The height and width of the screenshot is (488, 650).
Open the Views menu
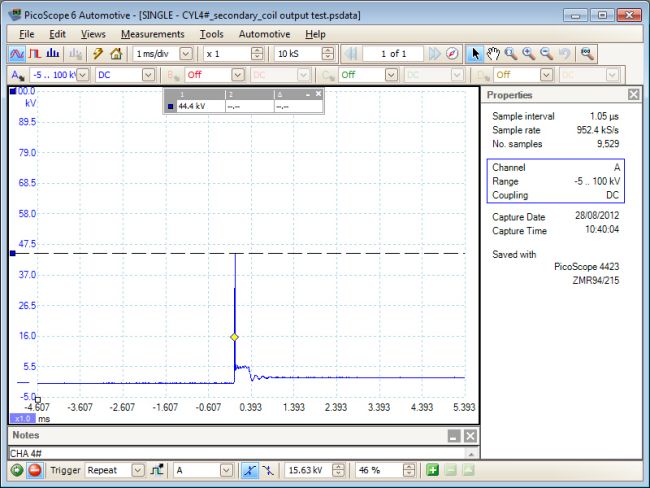coord(93,34)
